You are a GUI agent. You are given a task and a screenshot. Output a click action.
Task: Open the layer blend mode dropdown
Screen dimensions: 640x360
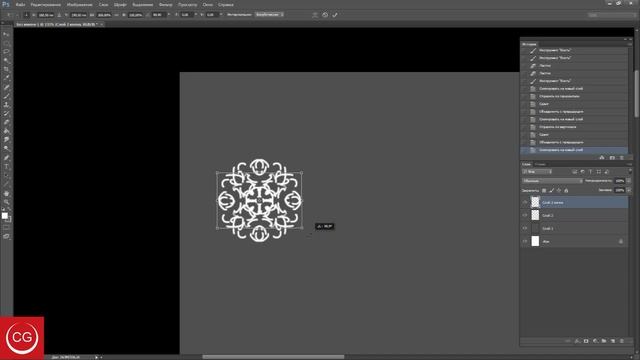(552, 181)
